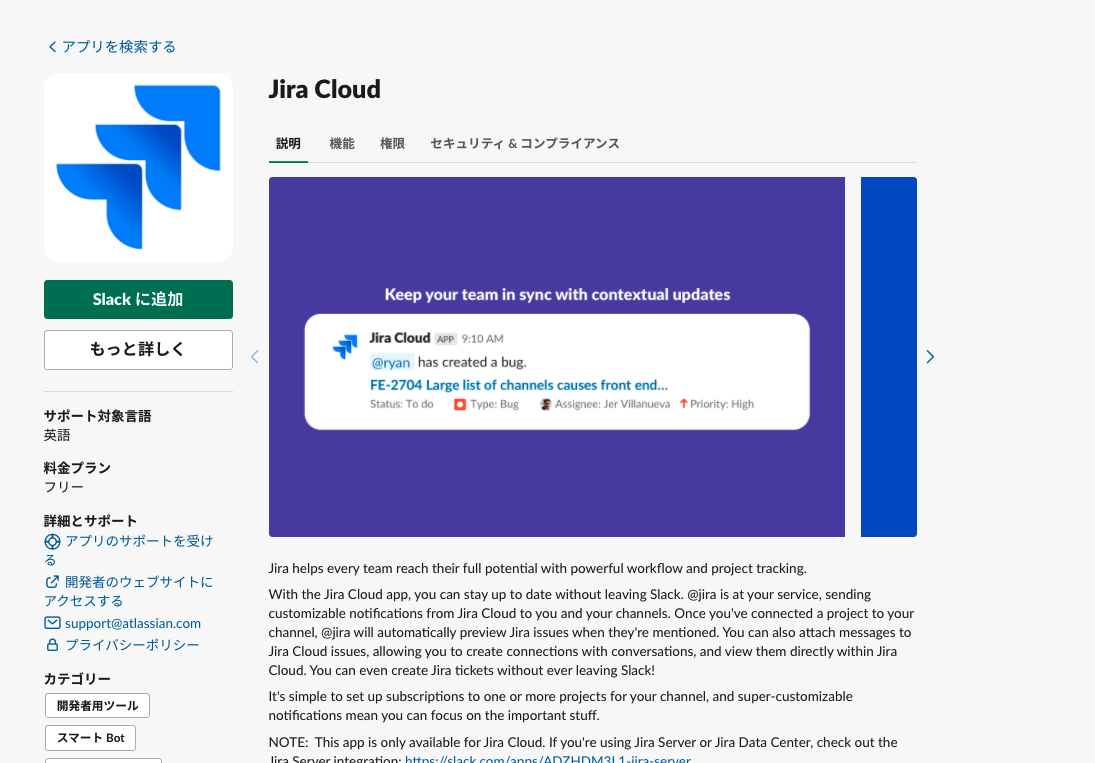Click the フリー pricing value
This screenshot has width=1095, height=763.
point(64,487)
